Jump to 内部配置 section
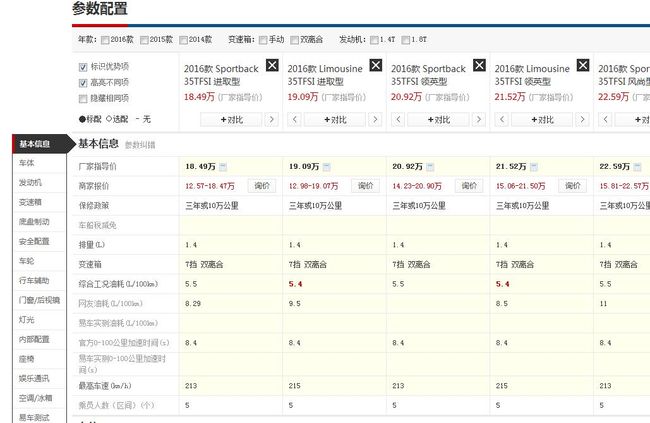 click(39, 339)
